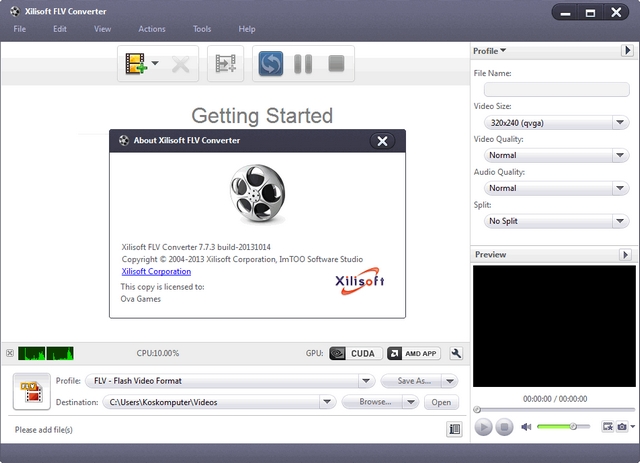Collapse the Preview panel with arrow button

[625, 255]
